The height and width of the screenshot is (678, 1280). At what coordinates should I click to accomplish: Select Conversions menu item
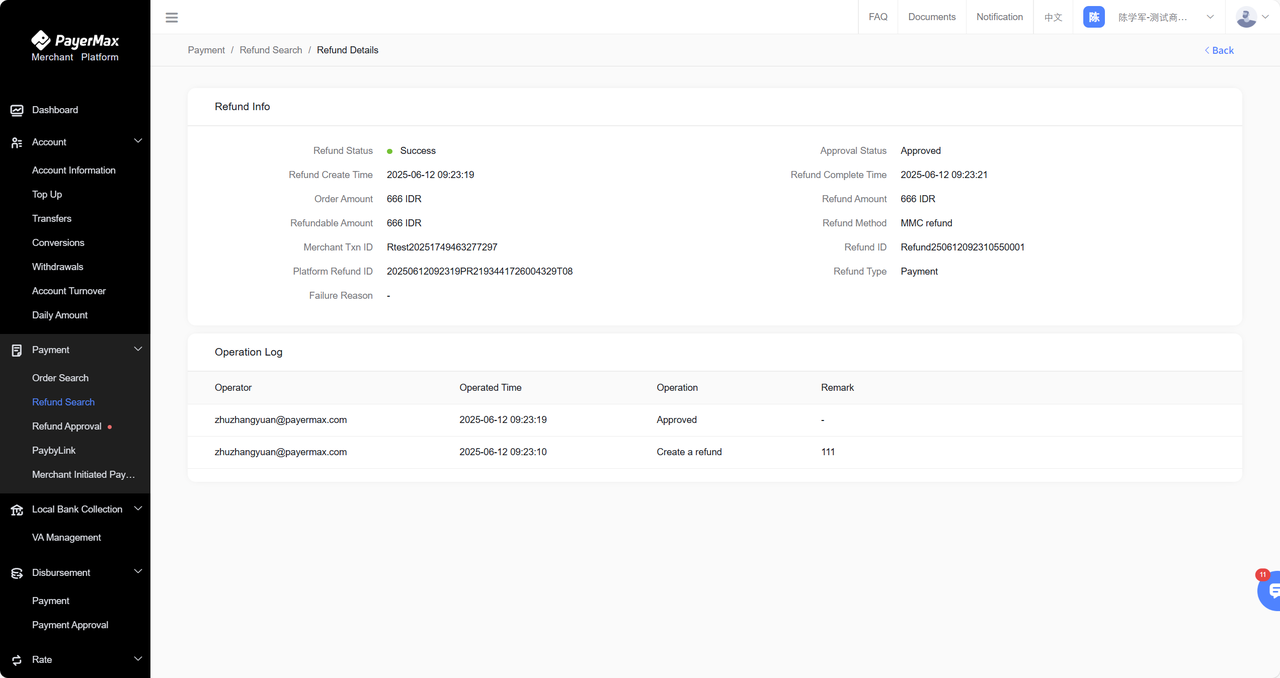point(58,243)
